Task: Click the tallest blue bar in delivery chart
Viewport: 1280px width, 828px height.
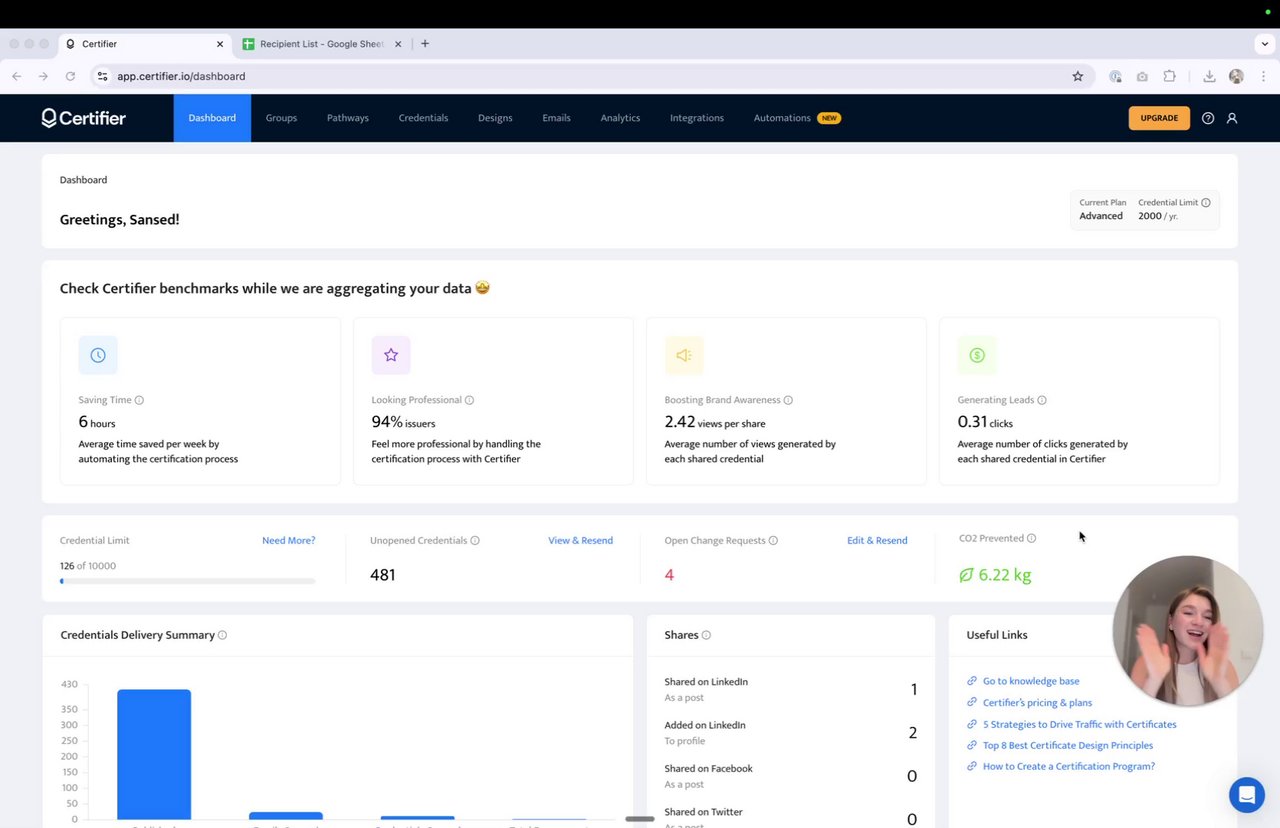Action: (x=154, y=755)
